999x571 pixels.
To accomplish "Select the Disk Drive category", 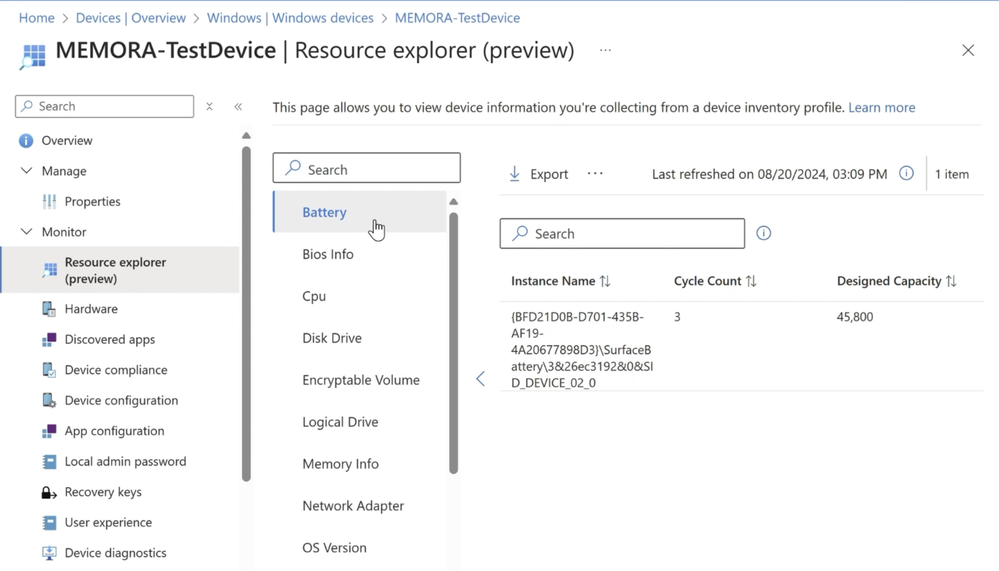I will point(360,338).
